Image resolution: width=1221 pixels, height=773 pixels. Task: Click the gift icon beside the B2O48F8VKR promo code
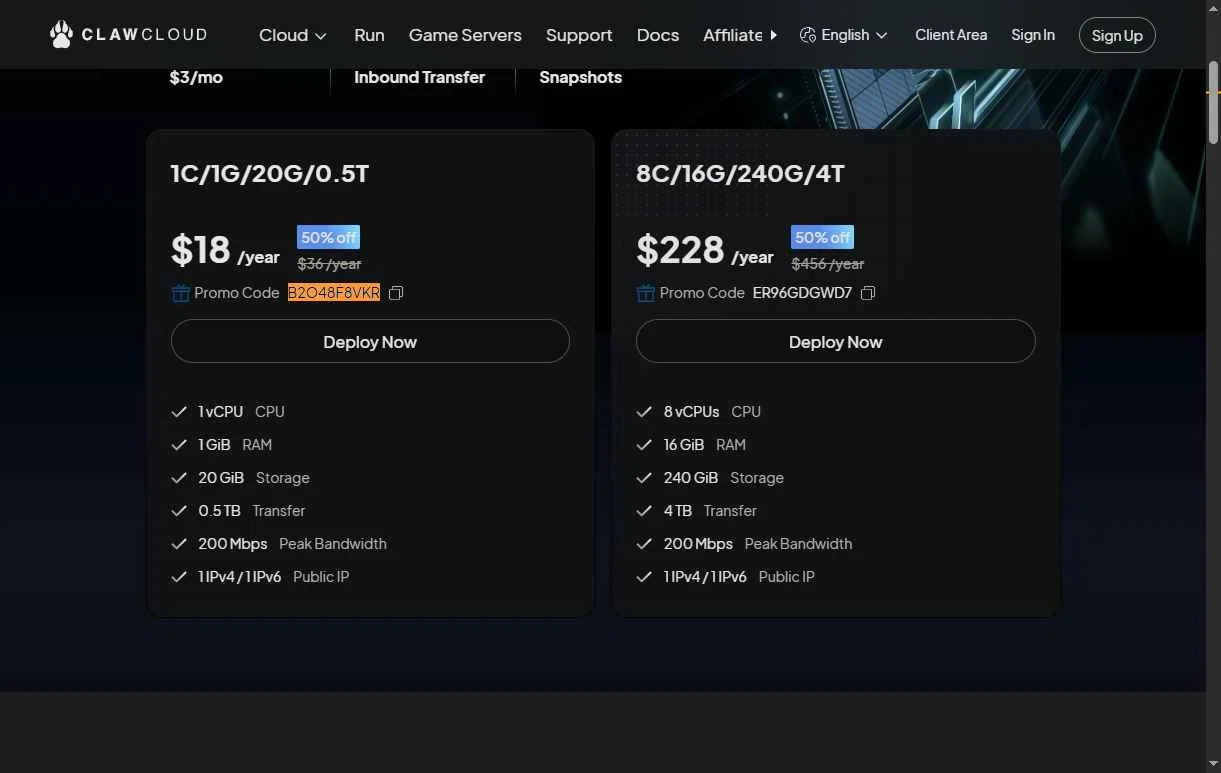click(x=180, y=293)
